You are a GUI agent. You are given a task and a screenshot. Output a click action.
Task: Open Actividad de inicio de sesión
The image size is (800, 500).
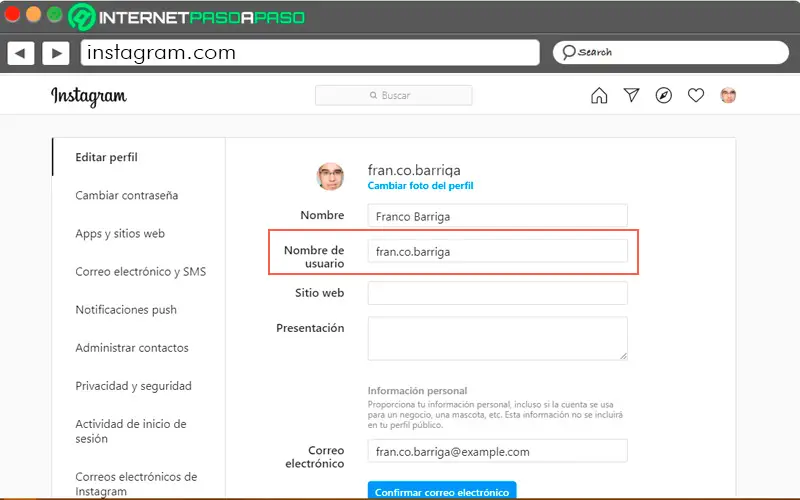pos(131,431)
